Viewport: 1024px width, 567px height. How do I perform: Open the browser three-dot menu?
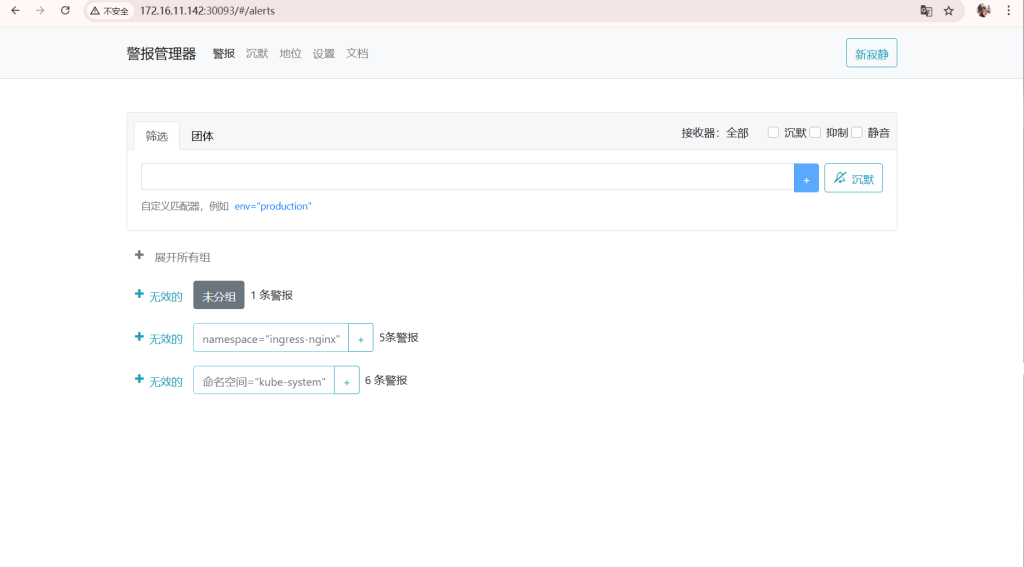1008,10
